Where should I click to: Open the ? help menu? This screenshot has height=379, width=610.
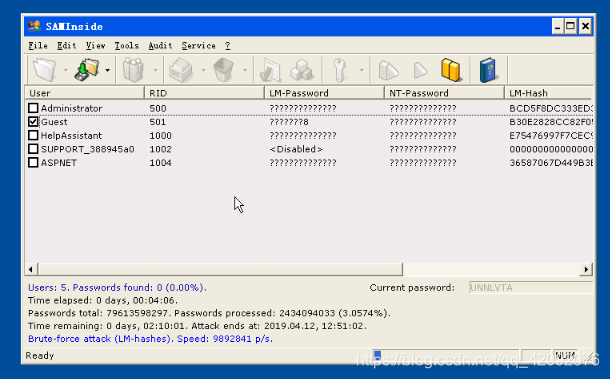click(x=228, y=46)
